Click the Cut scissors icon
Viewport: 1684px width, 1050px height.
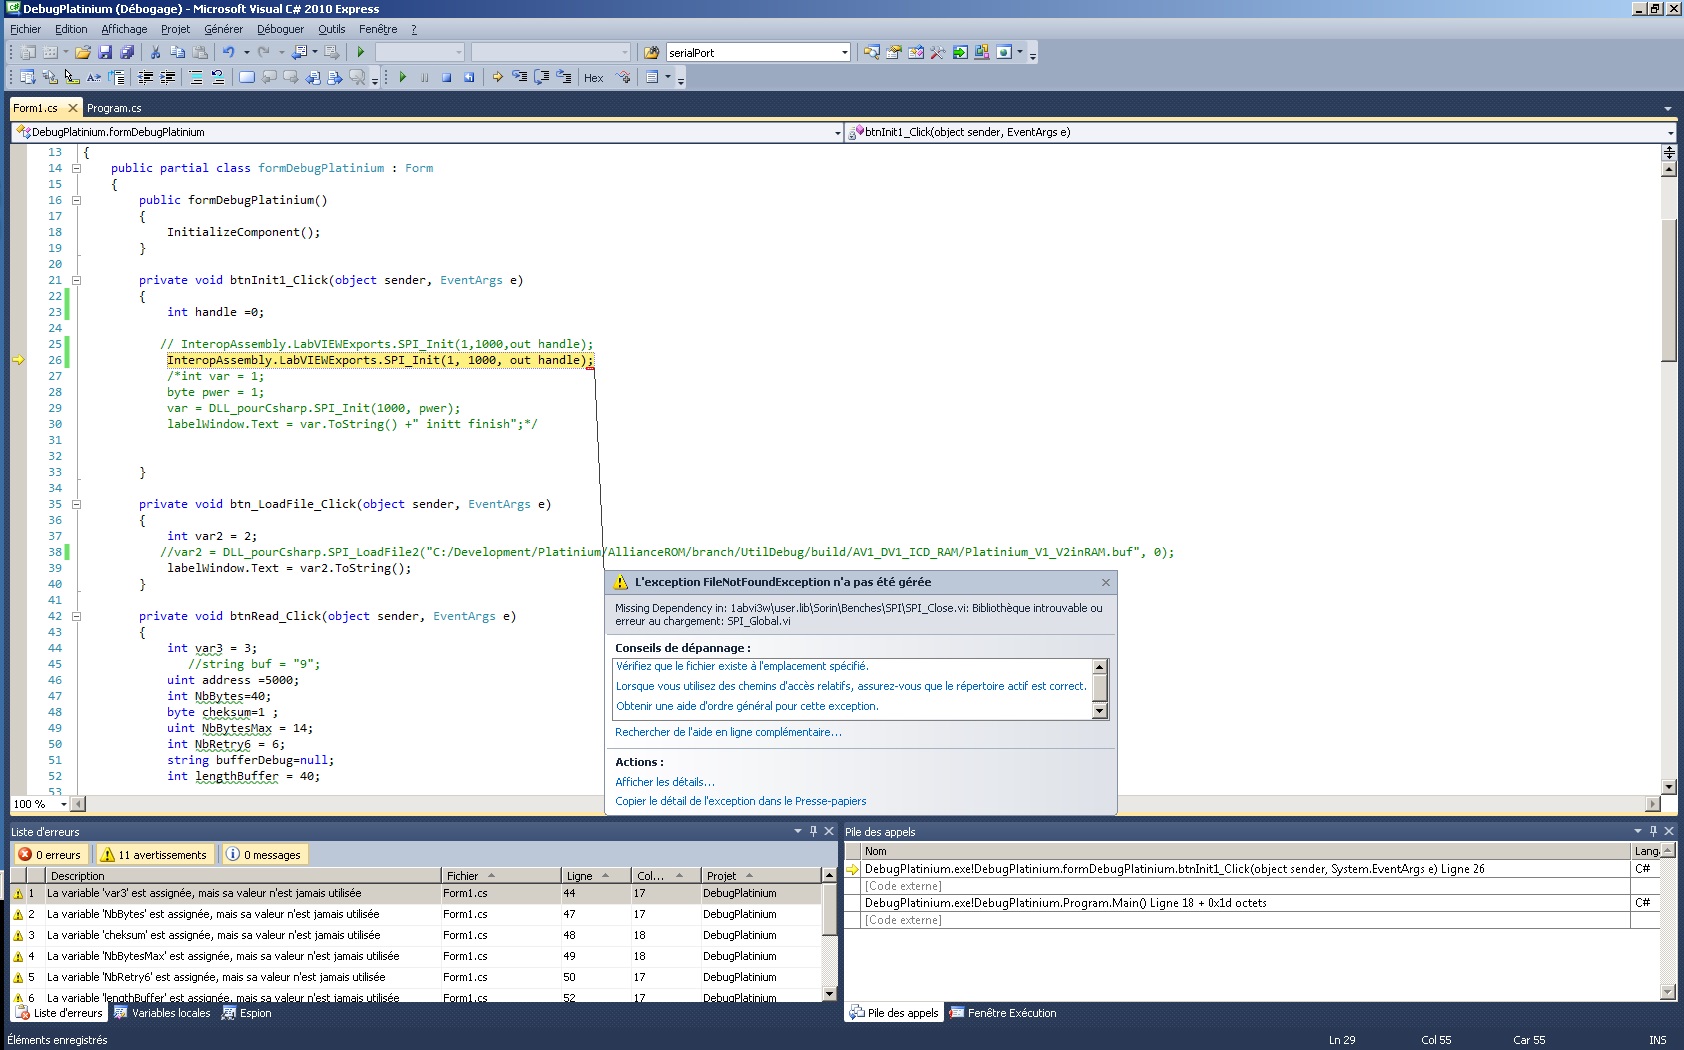[x=155, y=52]
